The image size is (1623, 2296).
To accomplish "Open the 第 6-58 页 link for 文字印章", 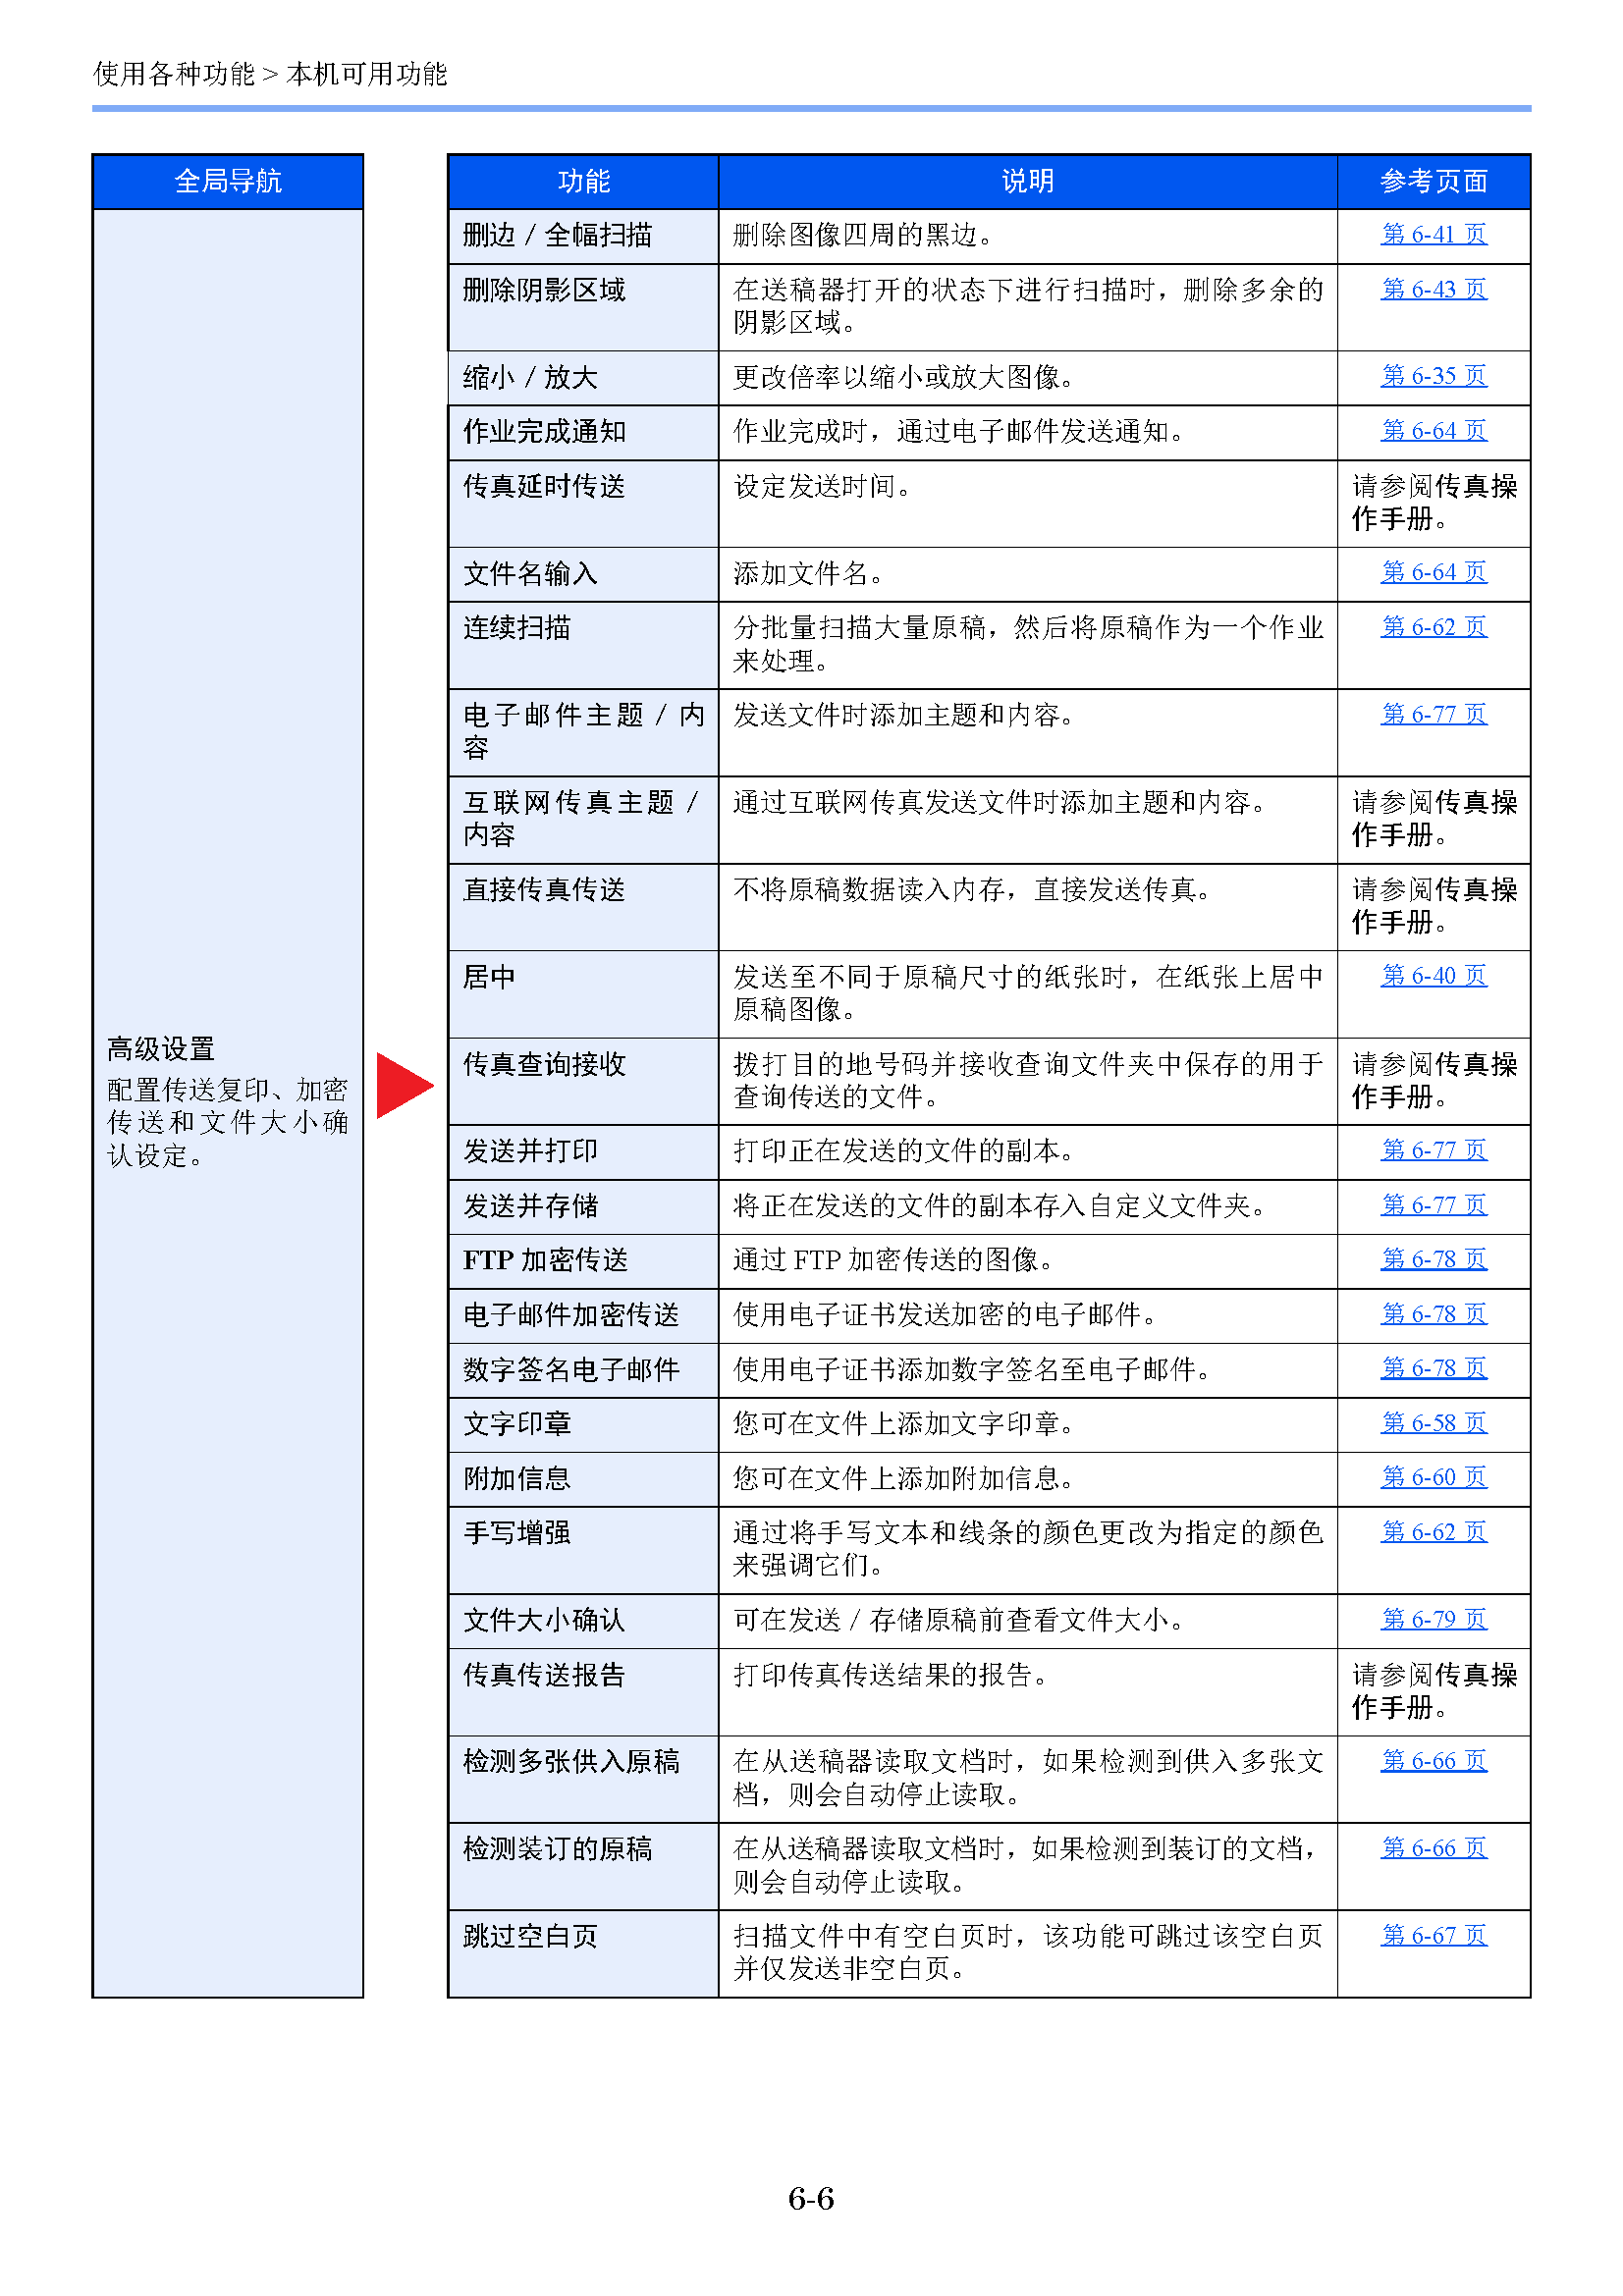I will point(1433,1423).
